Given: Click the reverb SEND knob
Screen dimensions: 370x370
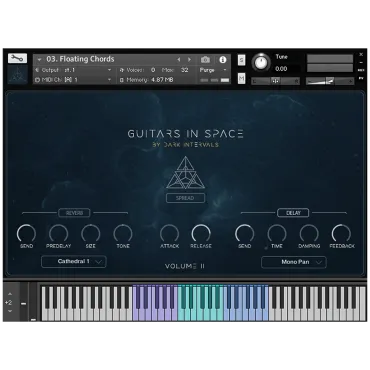Looking at the screenshot, I should (x=27, y=233).
